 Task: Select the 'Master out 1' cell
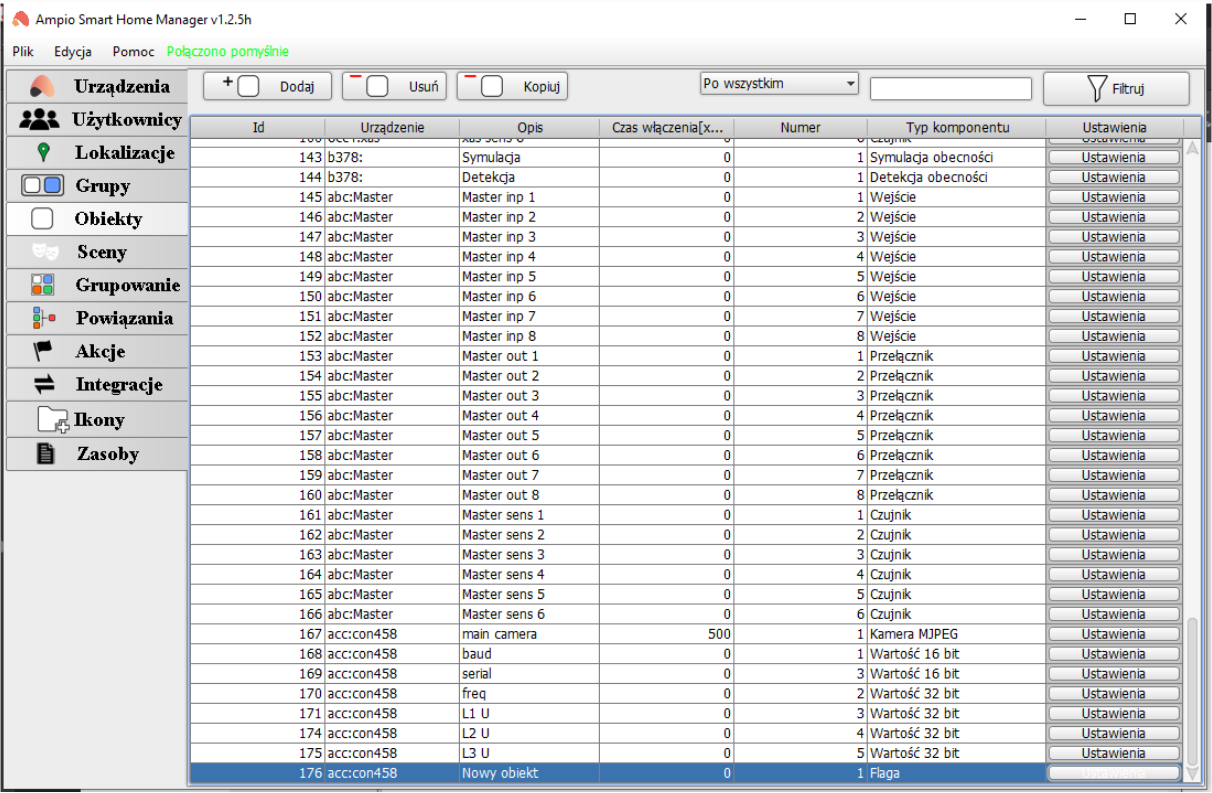tap(530, 356)
